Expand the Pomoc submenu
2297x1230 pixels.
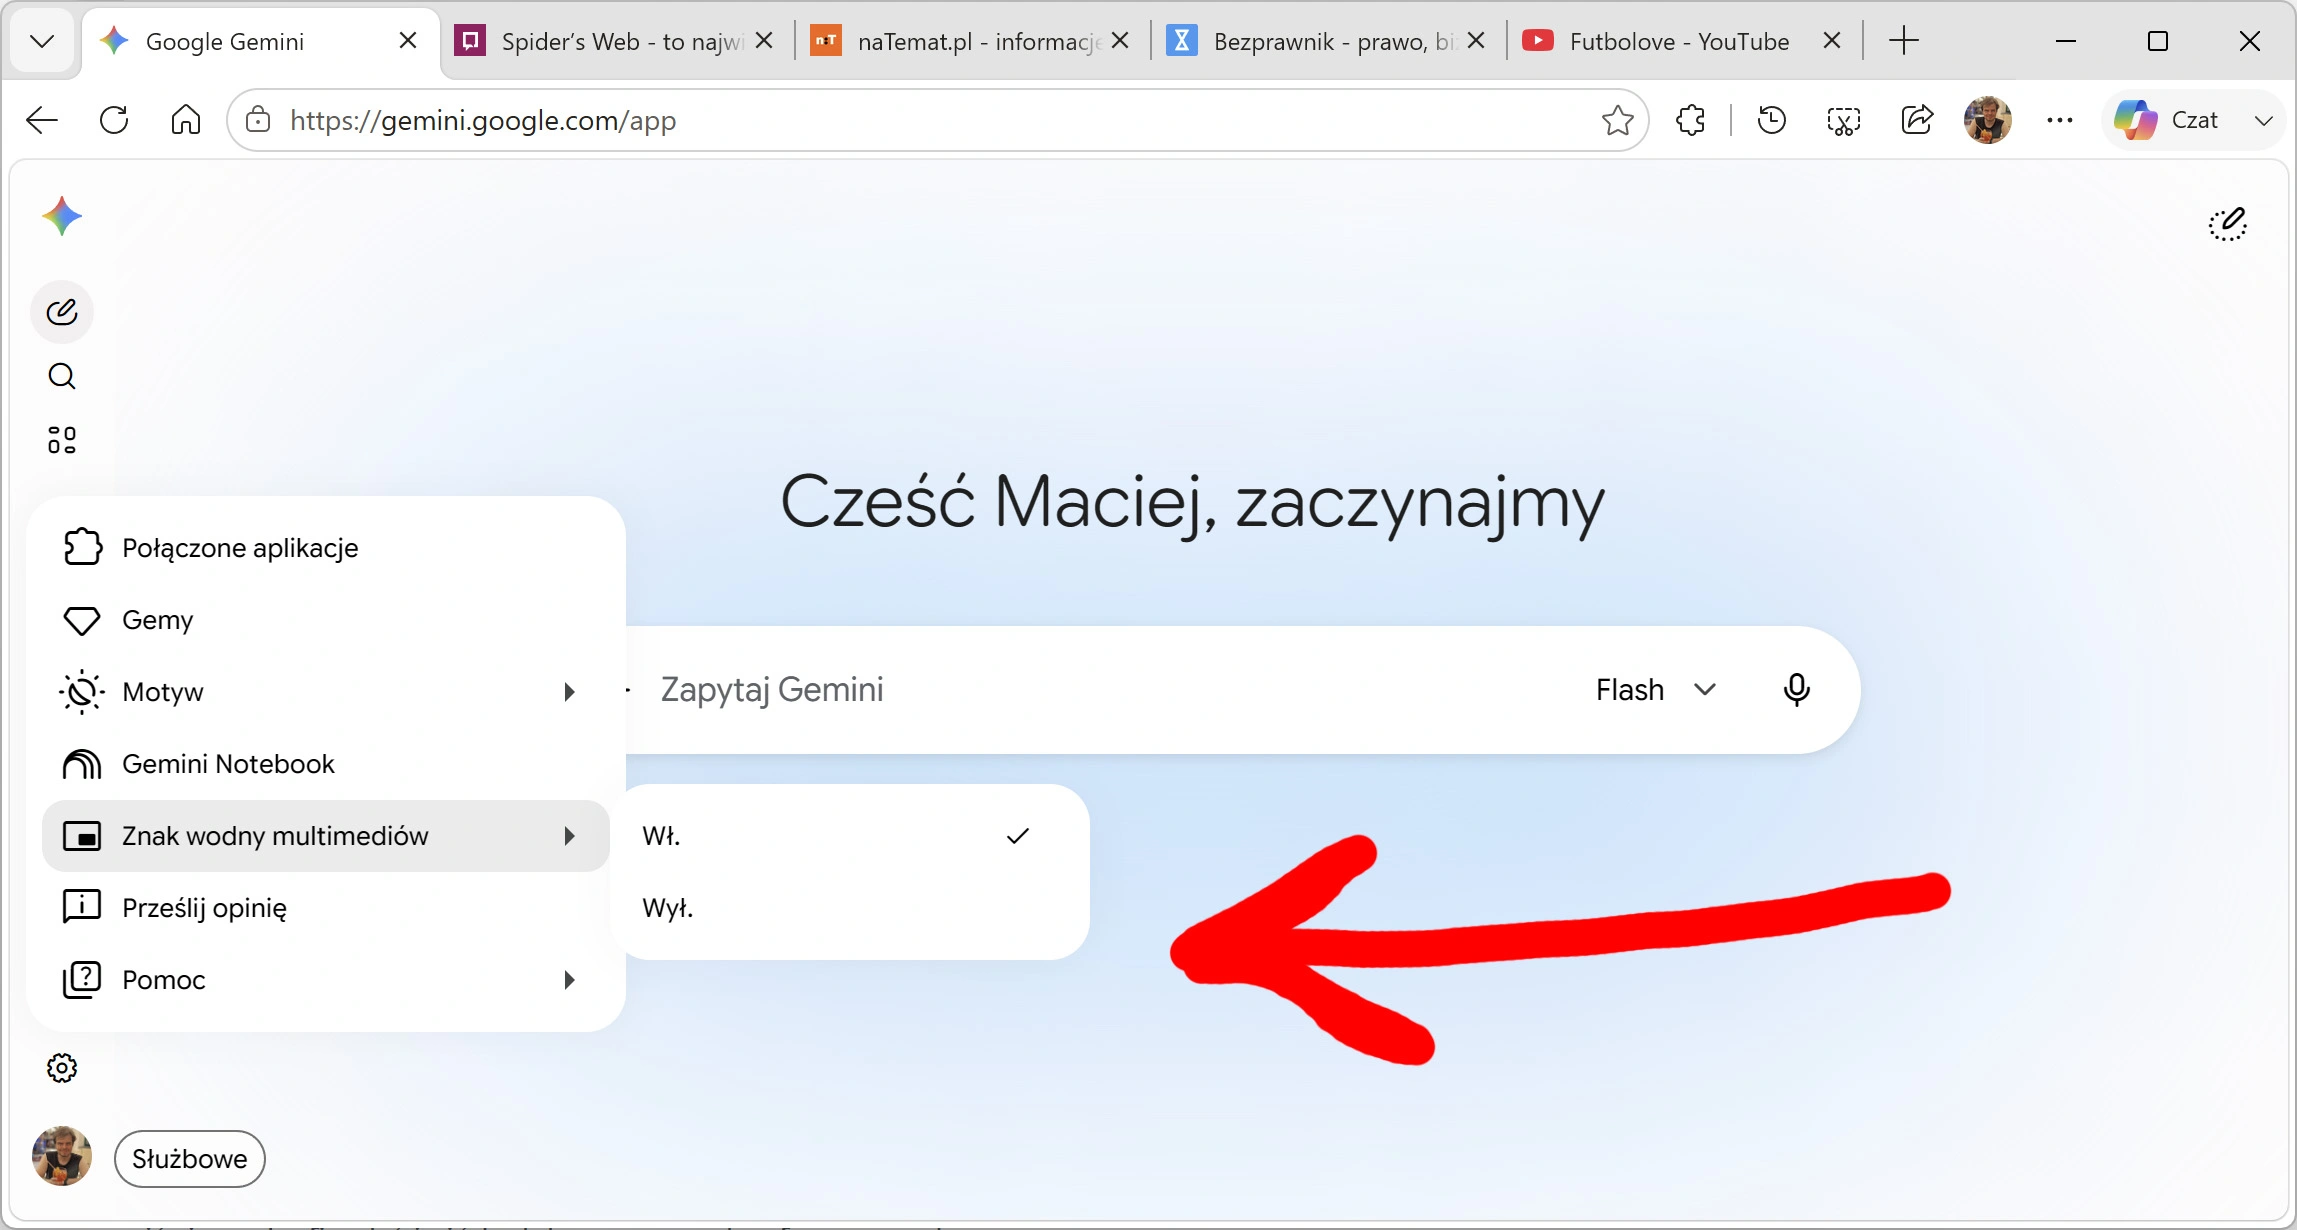click(x=326, y=980)
